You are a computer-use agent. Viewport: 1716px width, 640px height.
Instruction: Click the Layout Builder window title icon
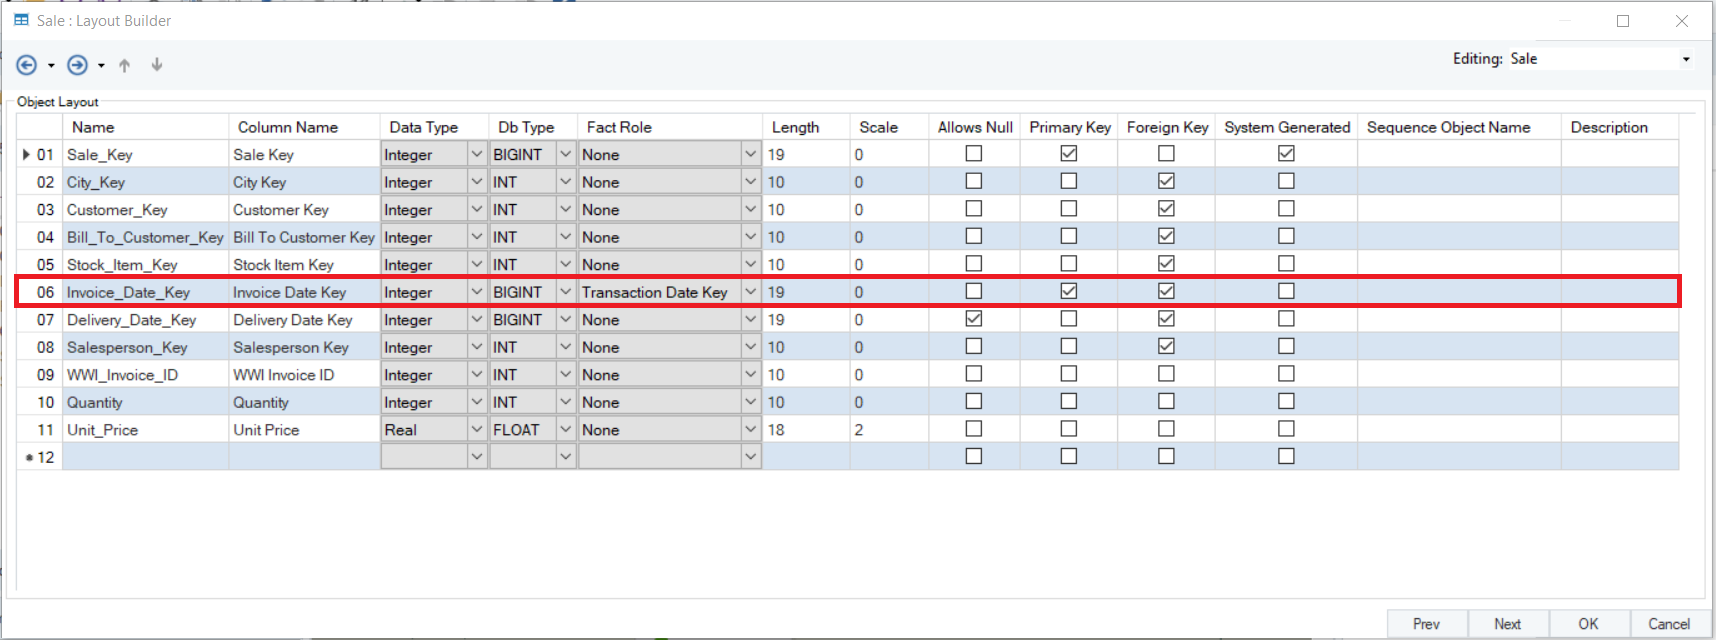21,20
